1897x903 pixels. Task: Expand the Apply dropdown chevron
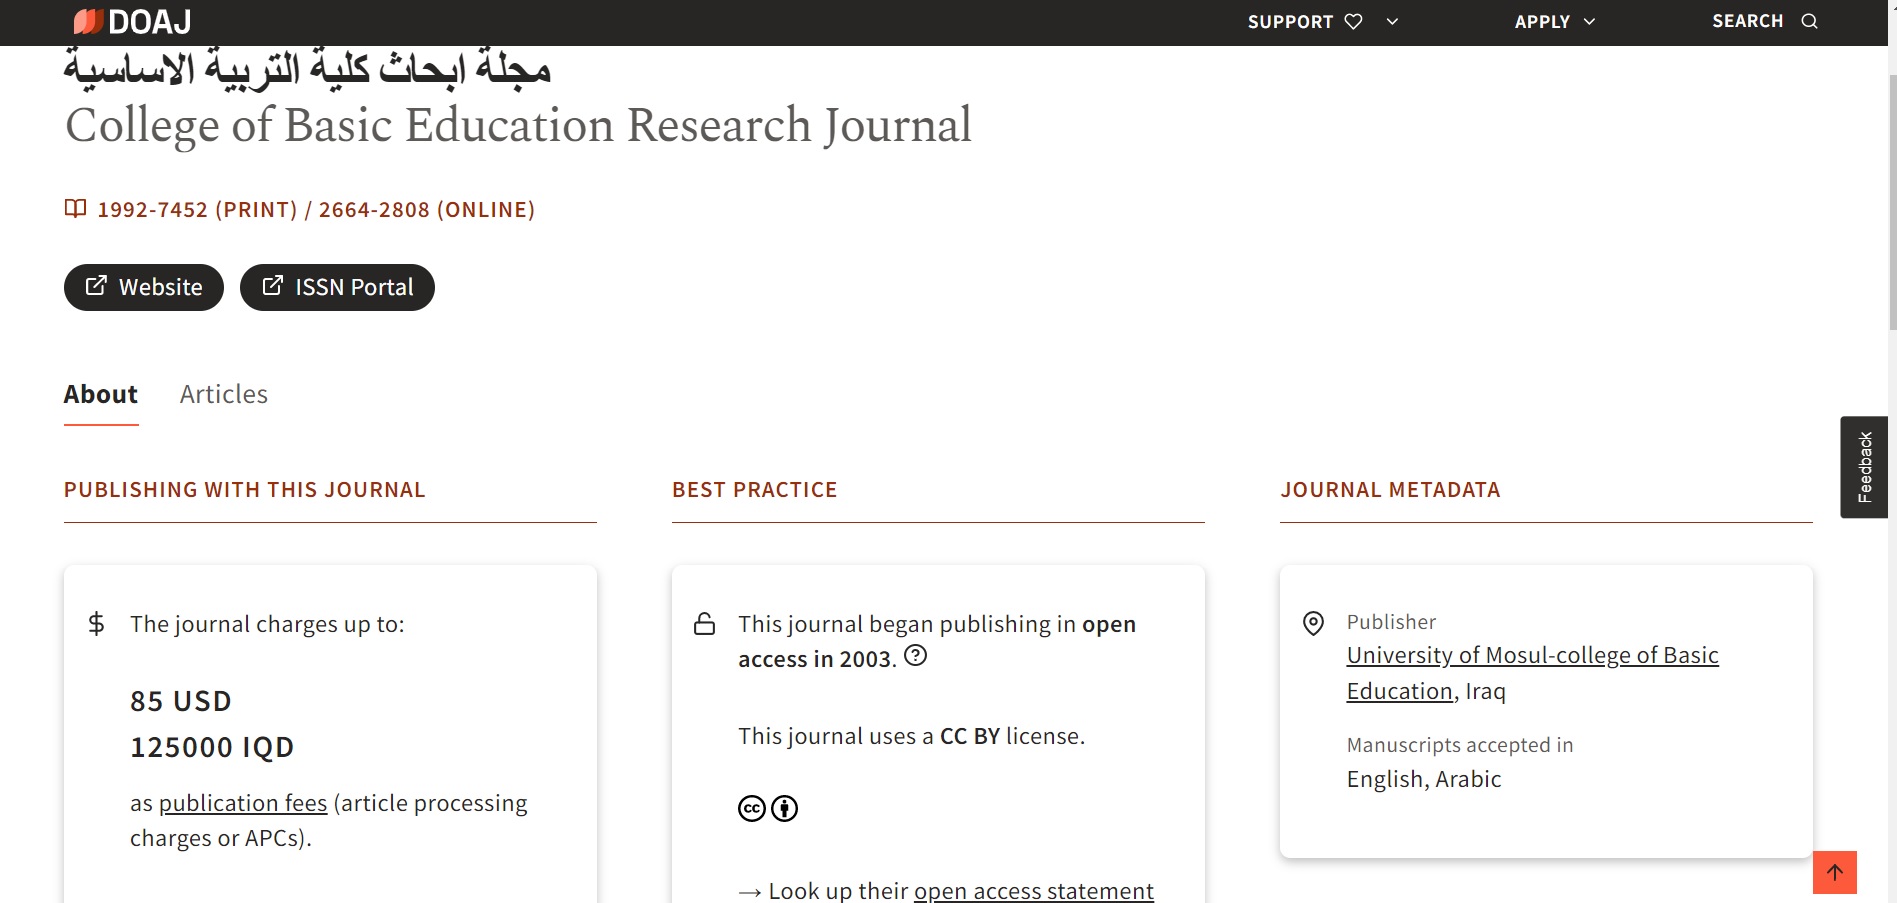[1589, 21]
